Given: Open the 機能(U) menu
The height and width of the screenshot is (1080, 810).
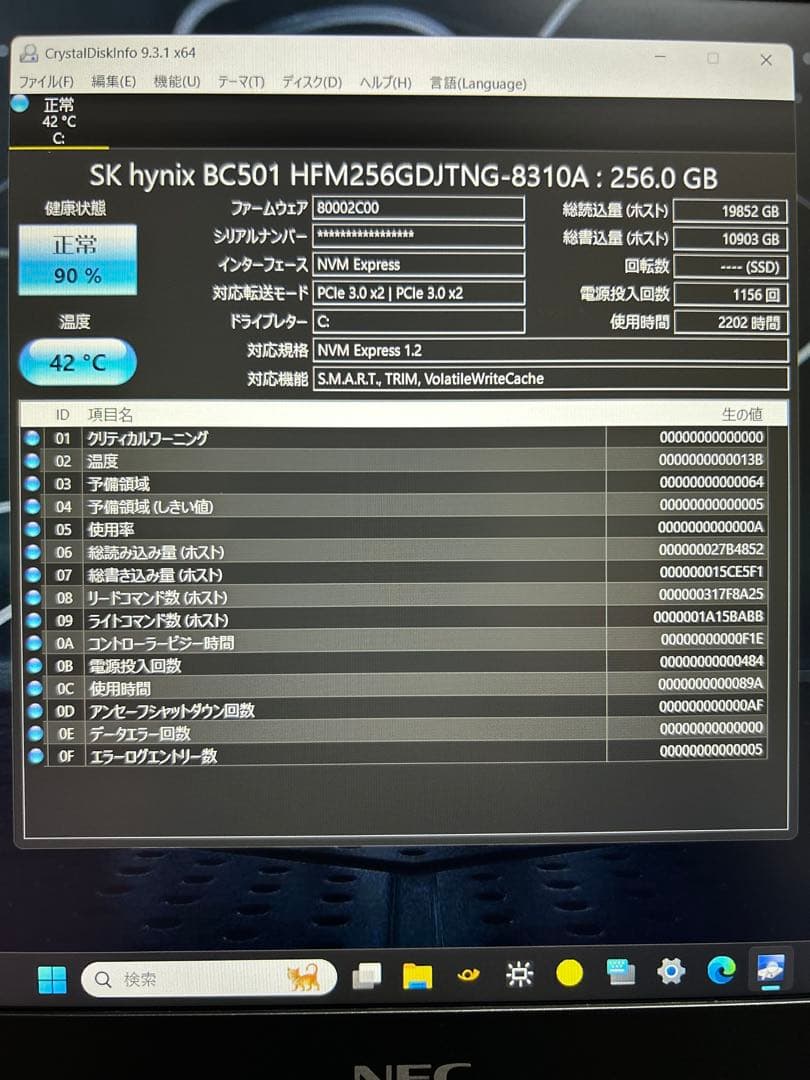Looking at the screenshot, I should (x=176, y=82).
